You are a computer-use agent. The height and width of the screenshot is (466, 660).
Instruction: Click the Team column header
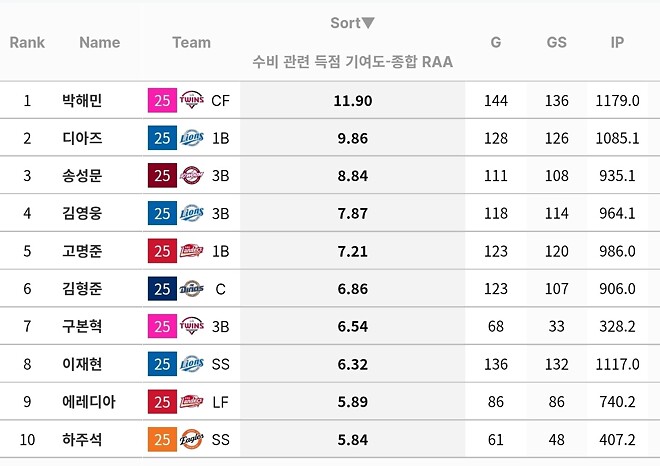[191, 42]
